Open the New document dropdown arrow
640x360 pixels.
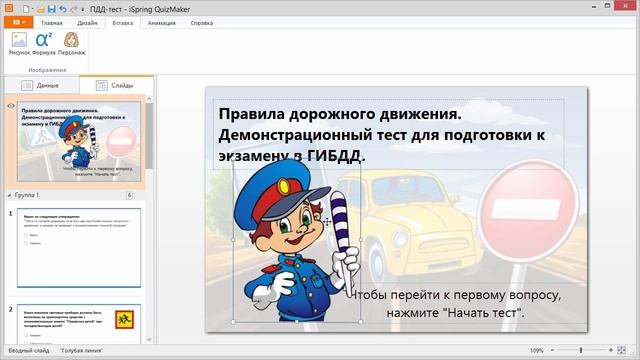32,9
